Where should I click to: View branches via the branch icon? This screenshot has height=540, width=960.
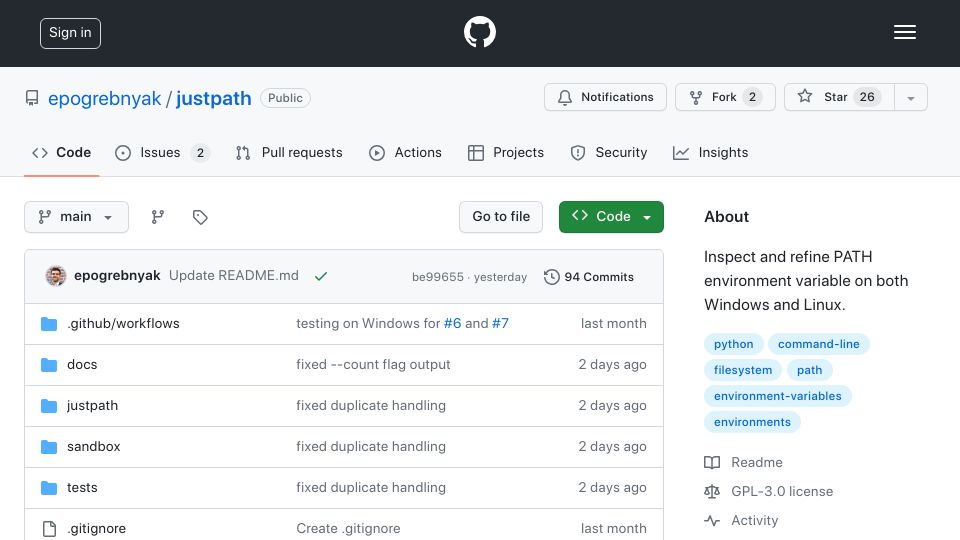[157, 217]
